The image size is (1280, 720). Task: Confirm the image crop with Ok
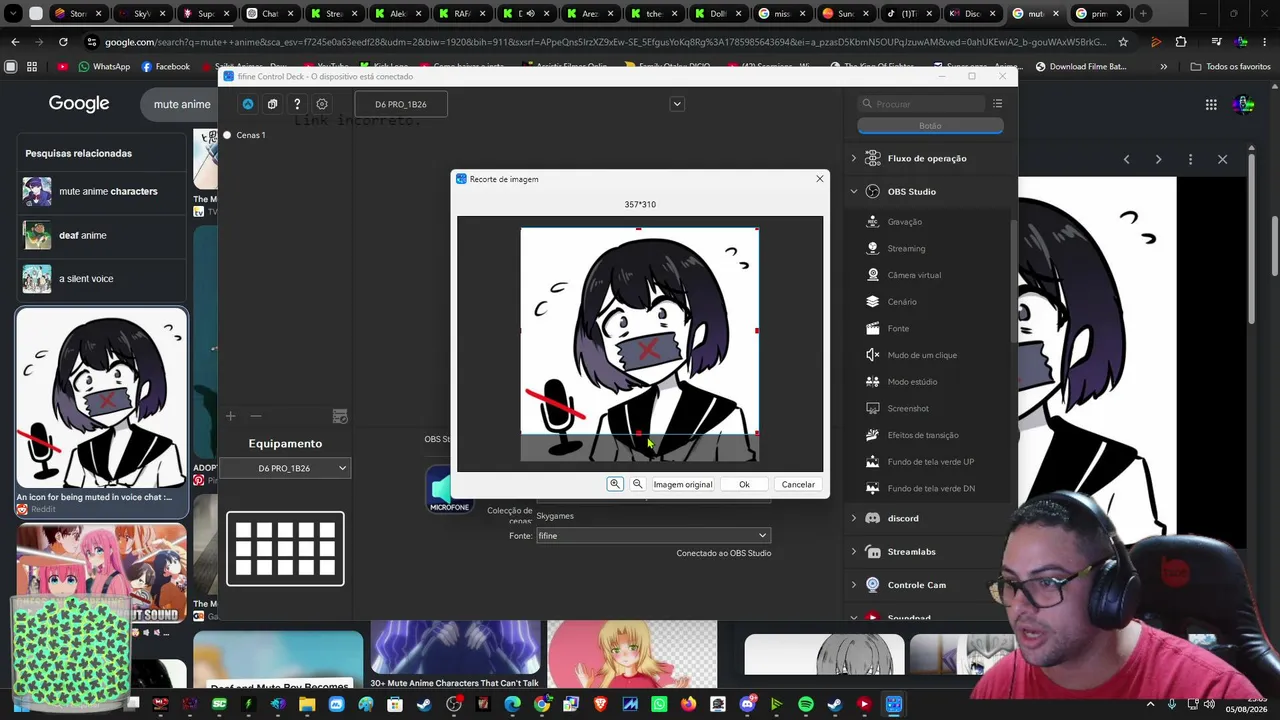[x=744, y=484]
